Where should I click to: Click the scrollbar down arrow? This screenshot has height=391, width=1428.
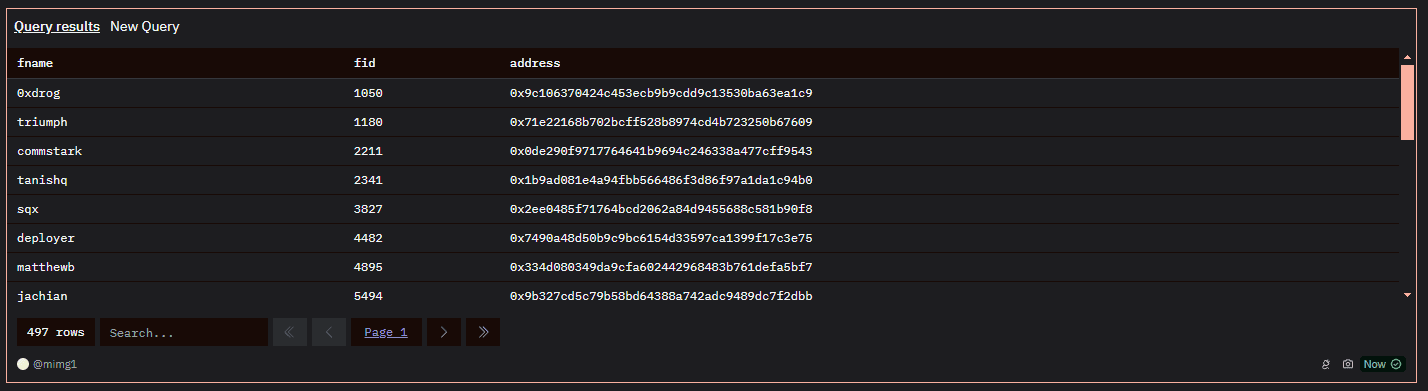point(1407,295)
